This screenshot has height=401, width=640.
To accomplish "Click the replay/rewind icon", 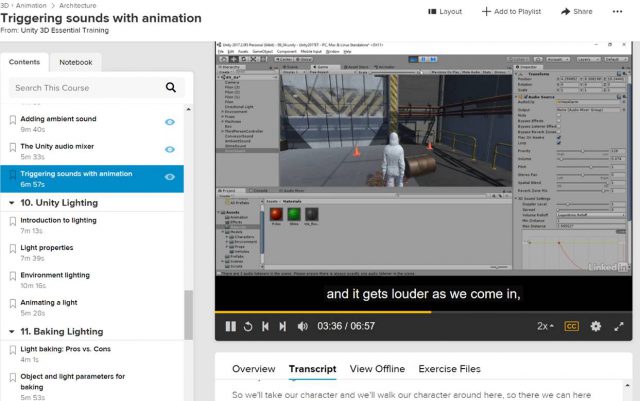I will click(248, 326).
